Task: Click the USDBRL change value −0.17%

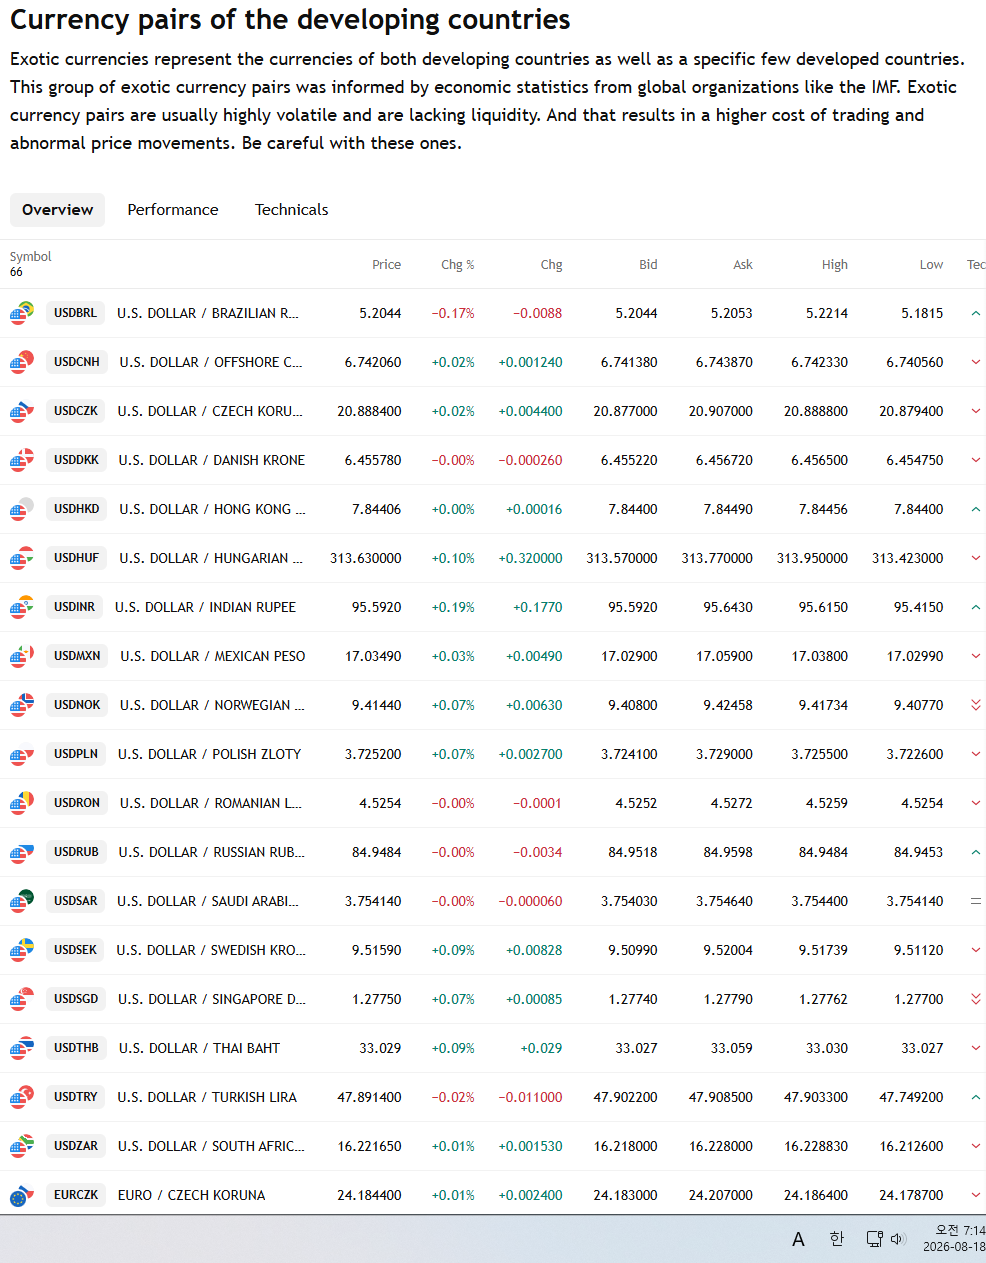Action: pyautogui.click(x=453, y=313)
